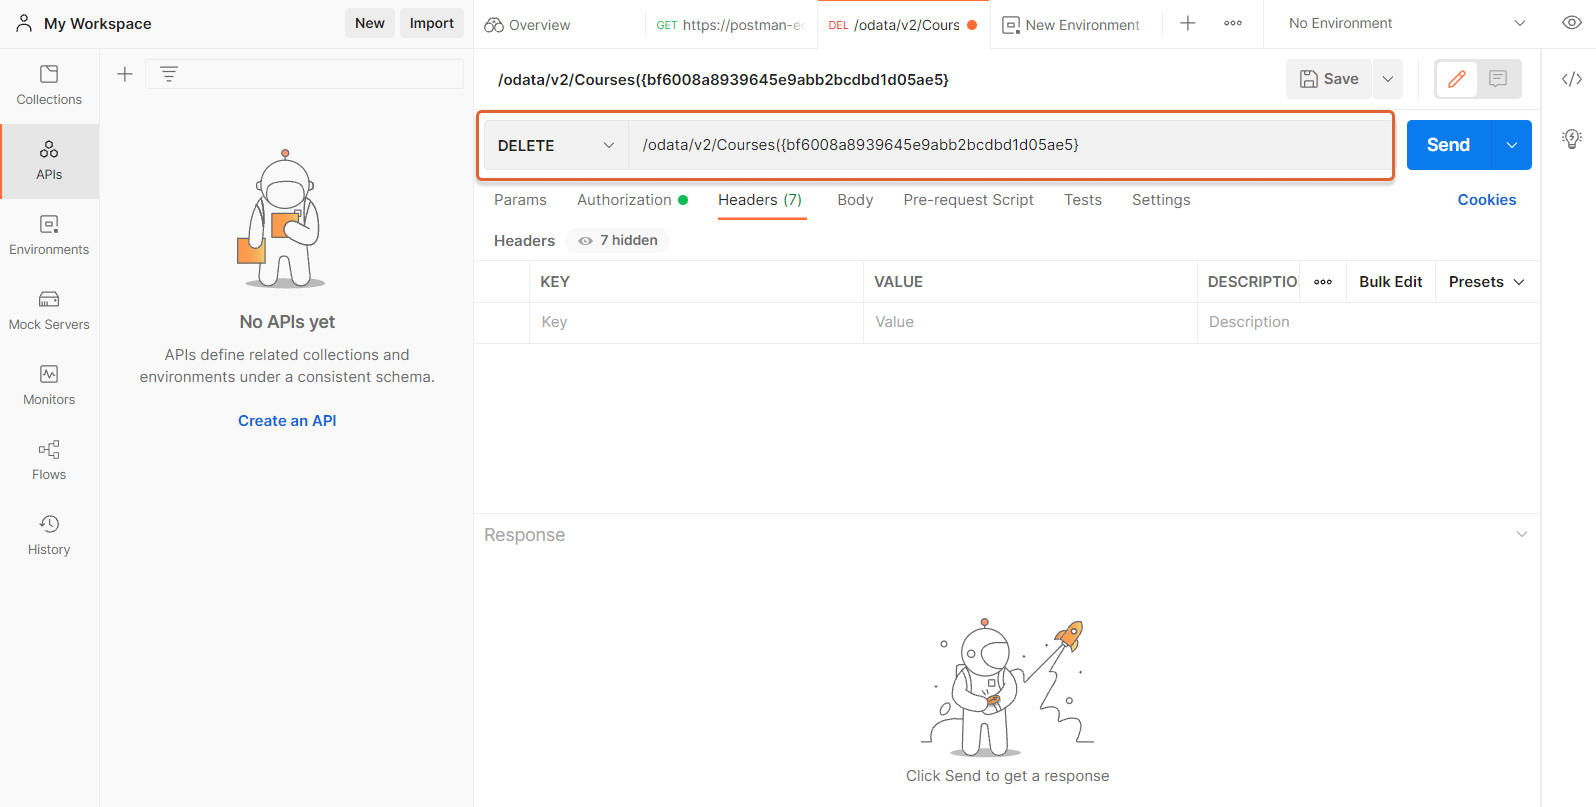Click the Send button
The width and height of the screenshot is (1596, 807).
1447,145
